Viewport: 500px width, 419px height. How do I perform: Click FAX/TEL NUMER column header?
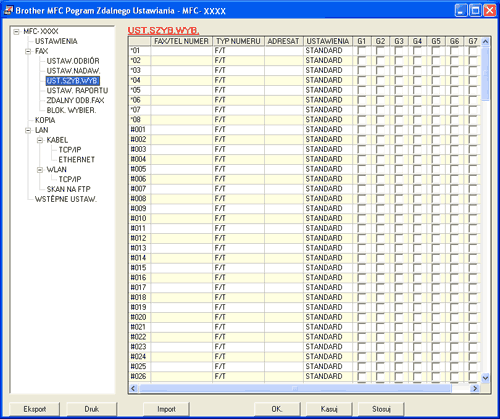tap(181, 41)
